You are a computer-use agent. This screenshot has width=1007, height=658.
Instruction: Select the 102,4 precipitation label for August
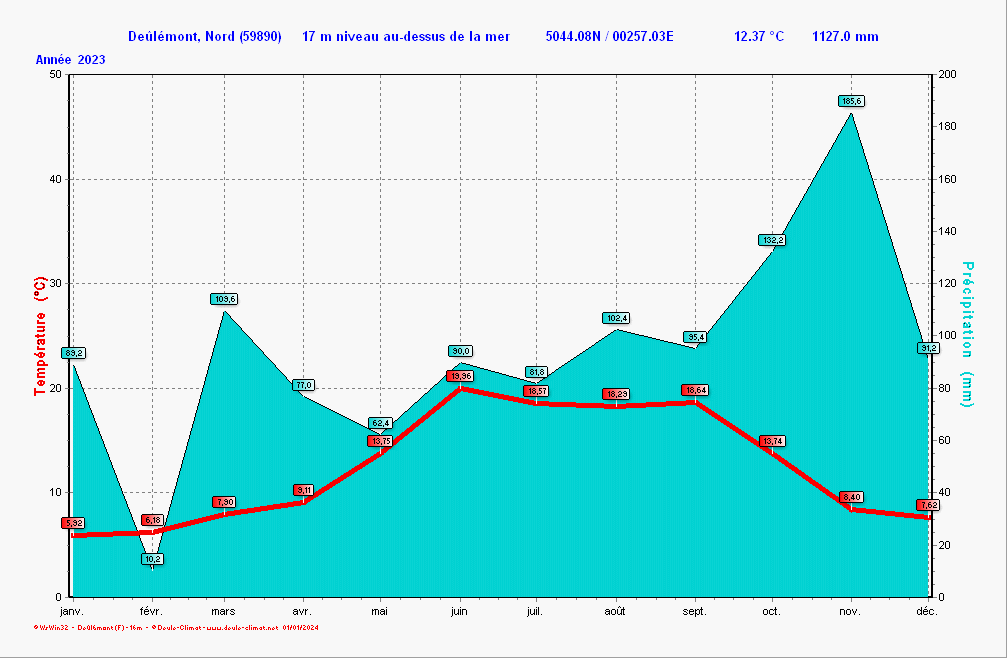[616, 318]
